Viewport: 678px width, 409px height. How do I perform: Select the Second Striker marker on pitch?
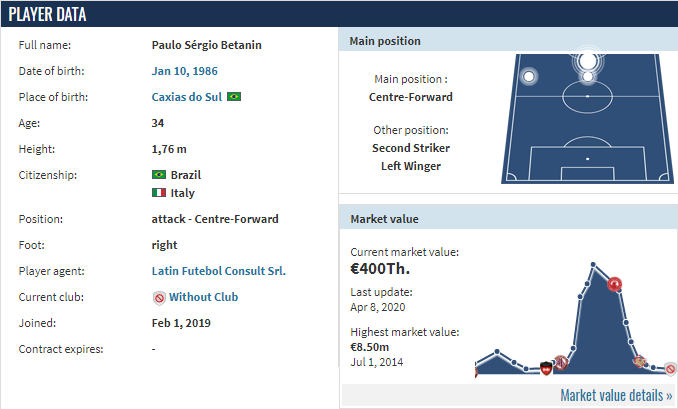588,77
